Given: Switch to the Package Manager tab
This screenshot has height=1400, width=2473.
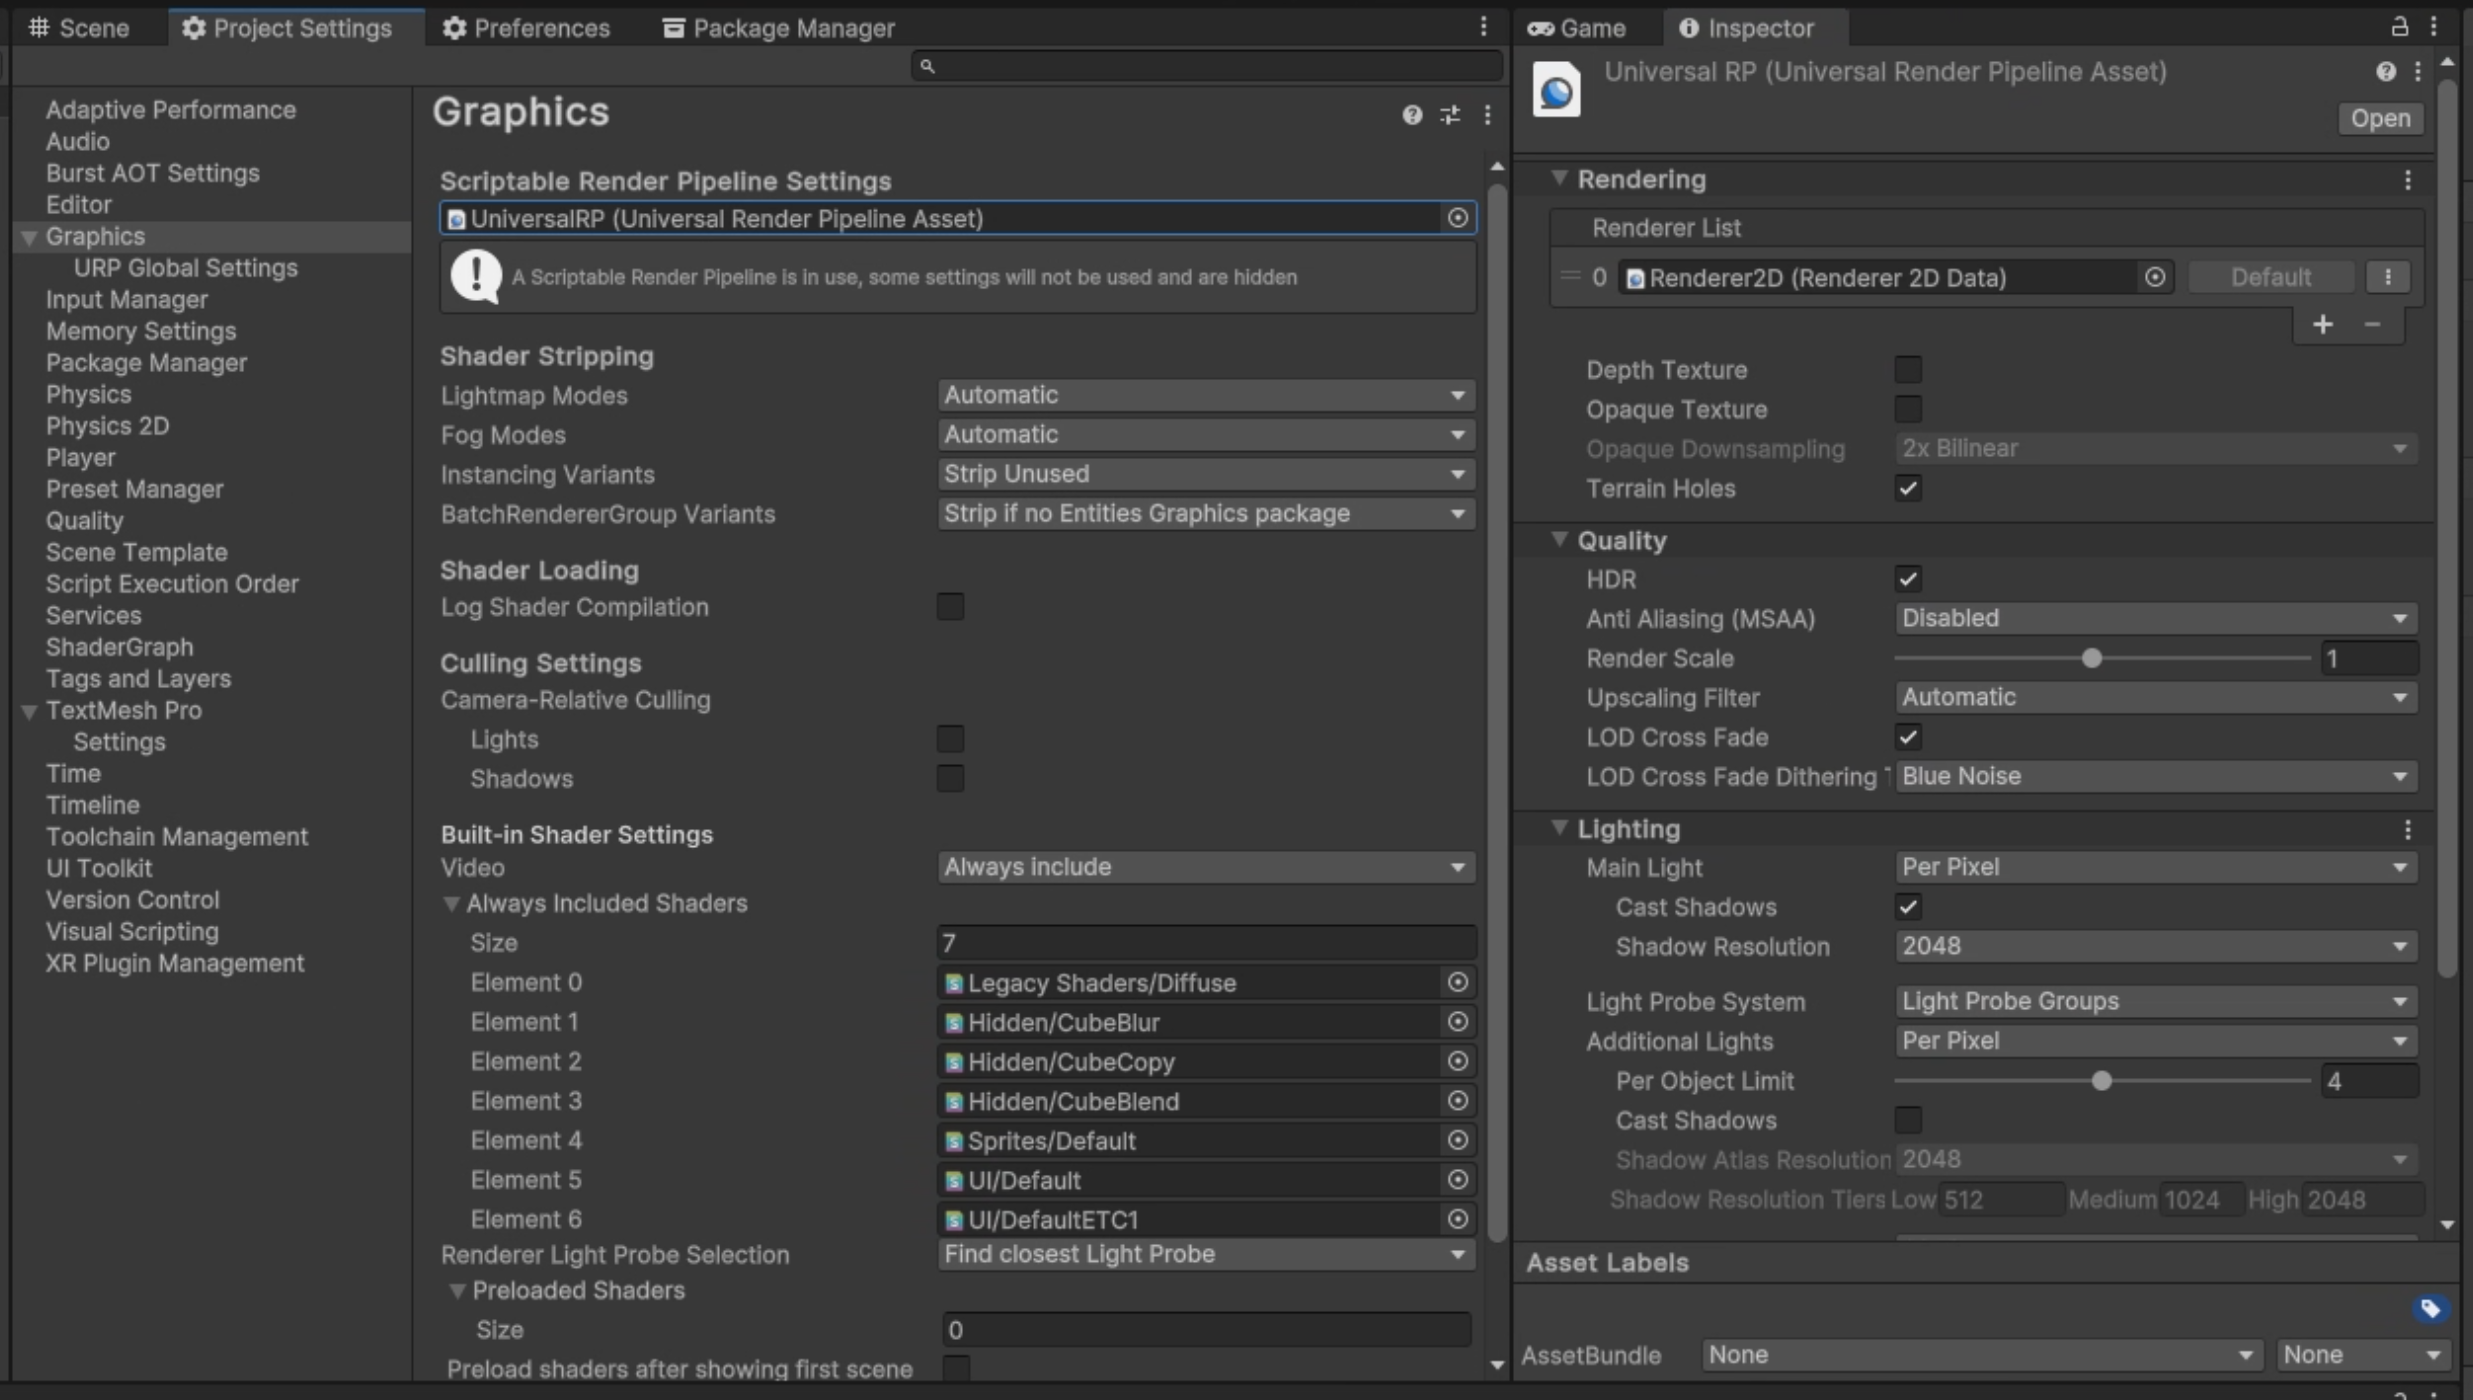Looking at the screenshot, I should (x=778, y=28).
